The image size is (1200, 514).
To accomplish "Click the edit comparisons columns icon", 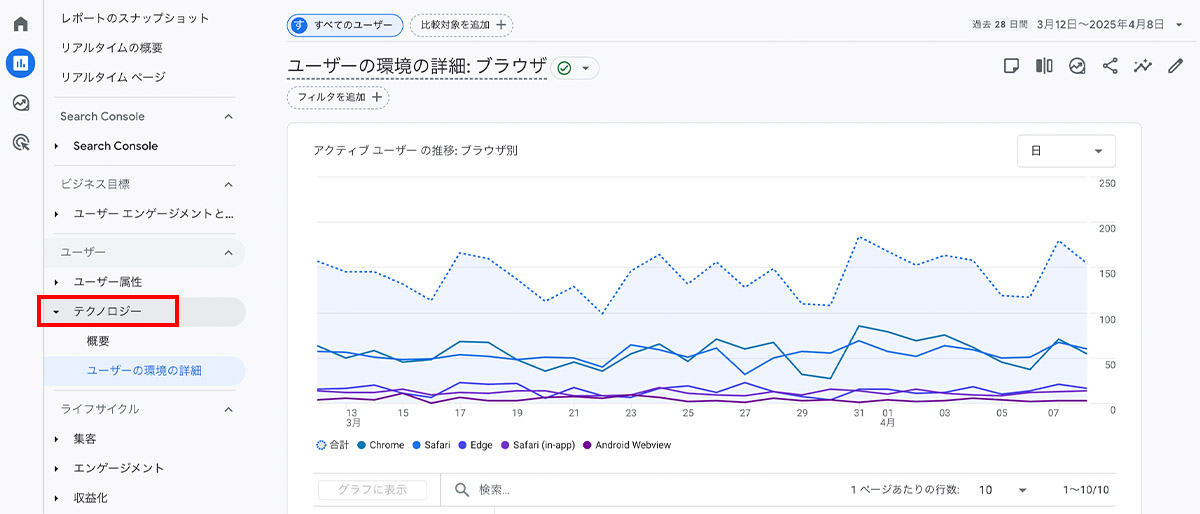I will 1044,66.
